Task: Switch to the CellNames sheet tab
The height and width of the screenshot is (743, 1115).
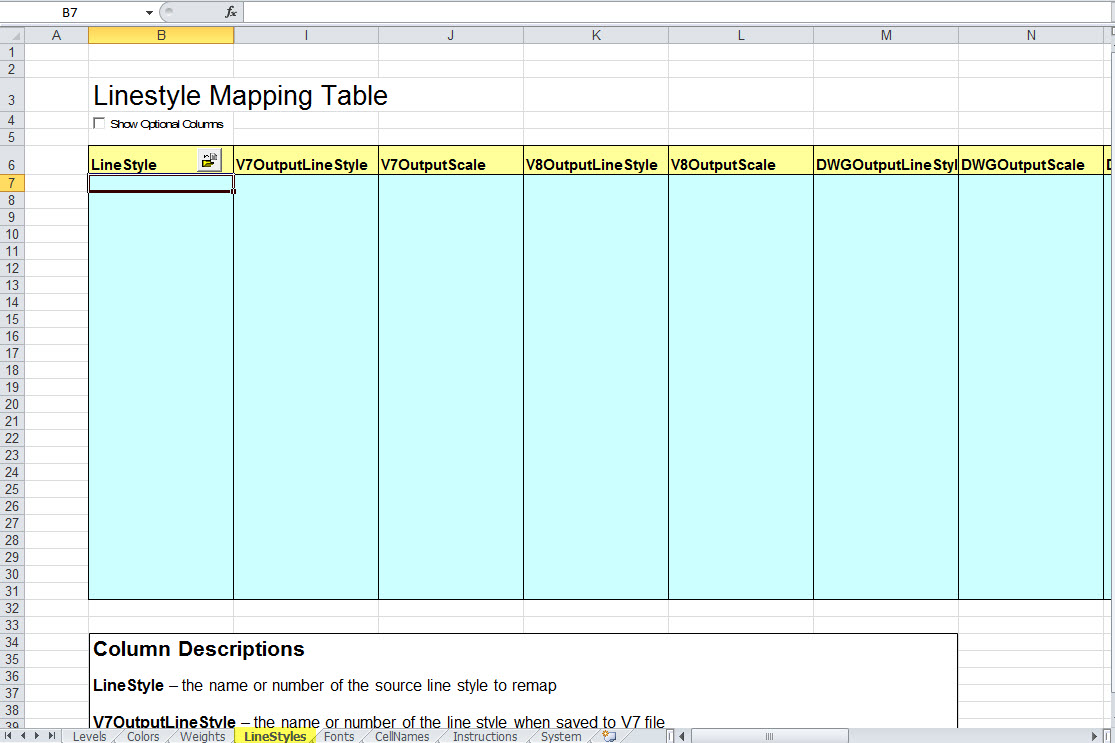Action: (402, 737)
